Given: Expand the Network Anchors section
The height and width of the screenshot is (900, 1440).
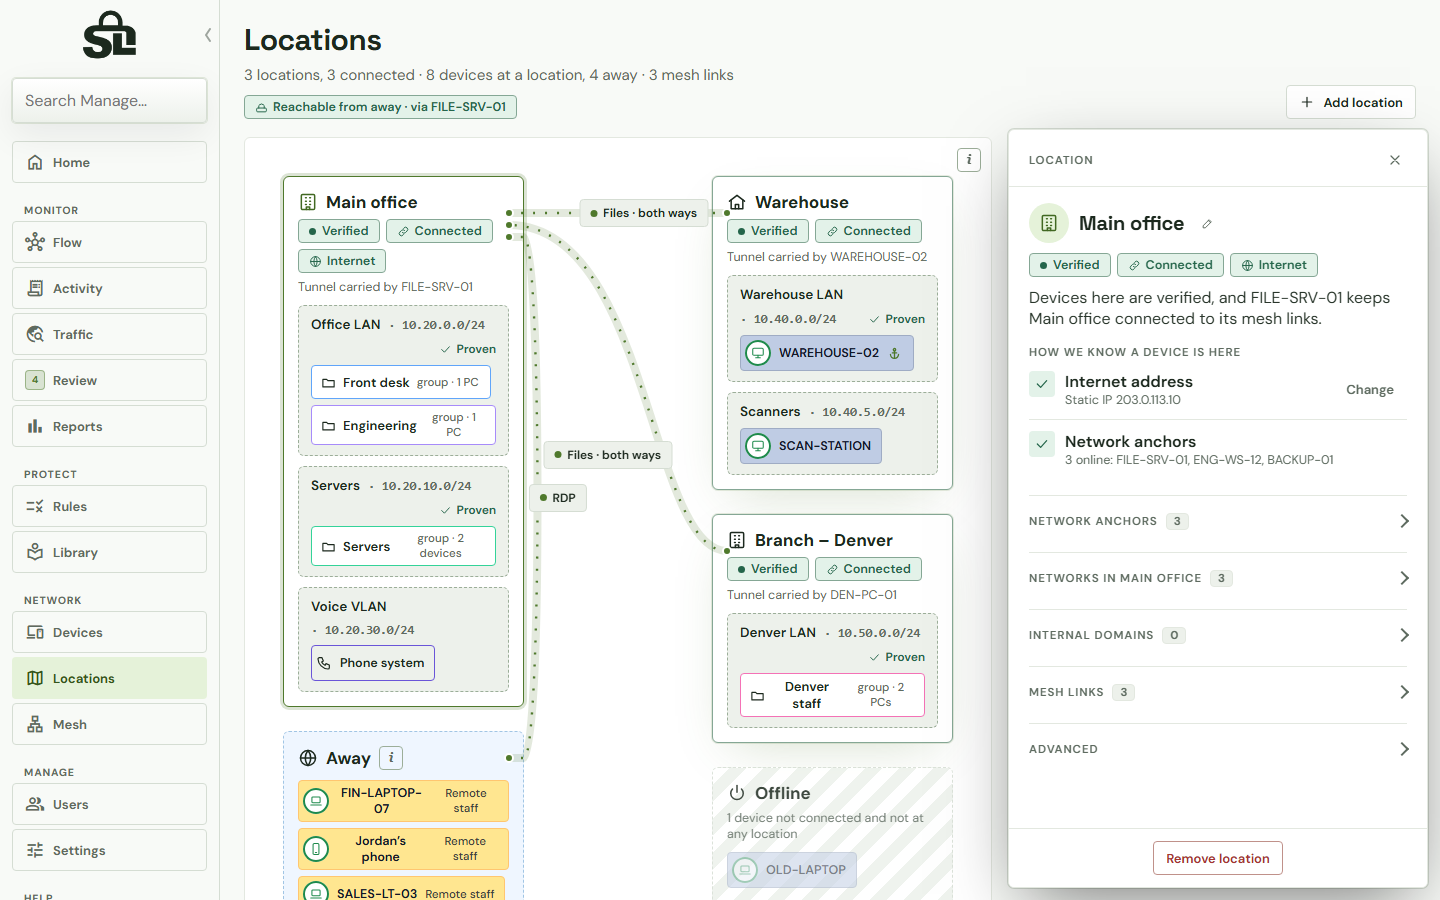Looking at the screenshot, I should pos(1218,521).
